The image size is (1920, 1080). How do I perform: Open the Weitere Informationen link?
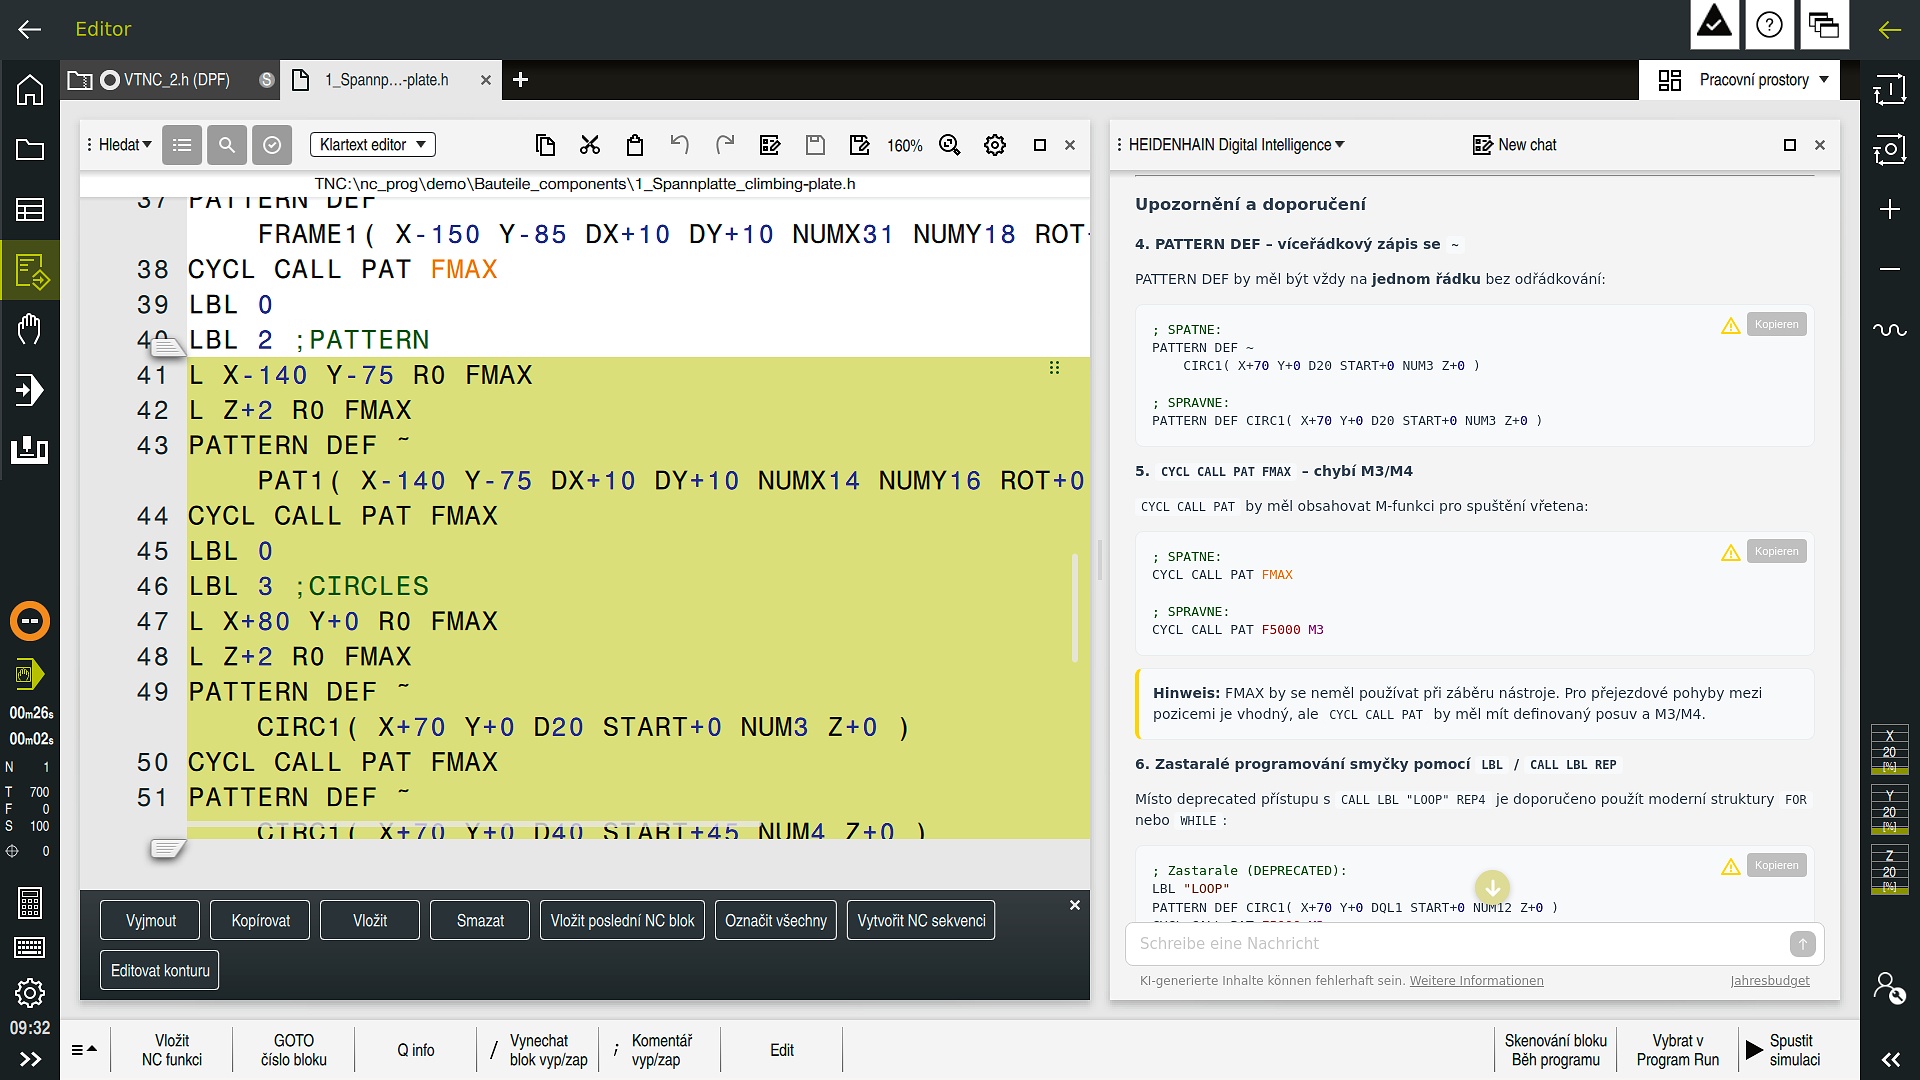click(1476, 981)
